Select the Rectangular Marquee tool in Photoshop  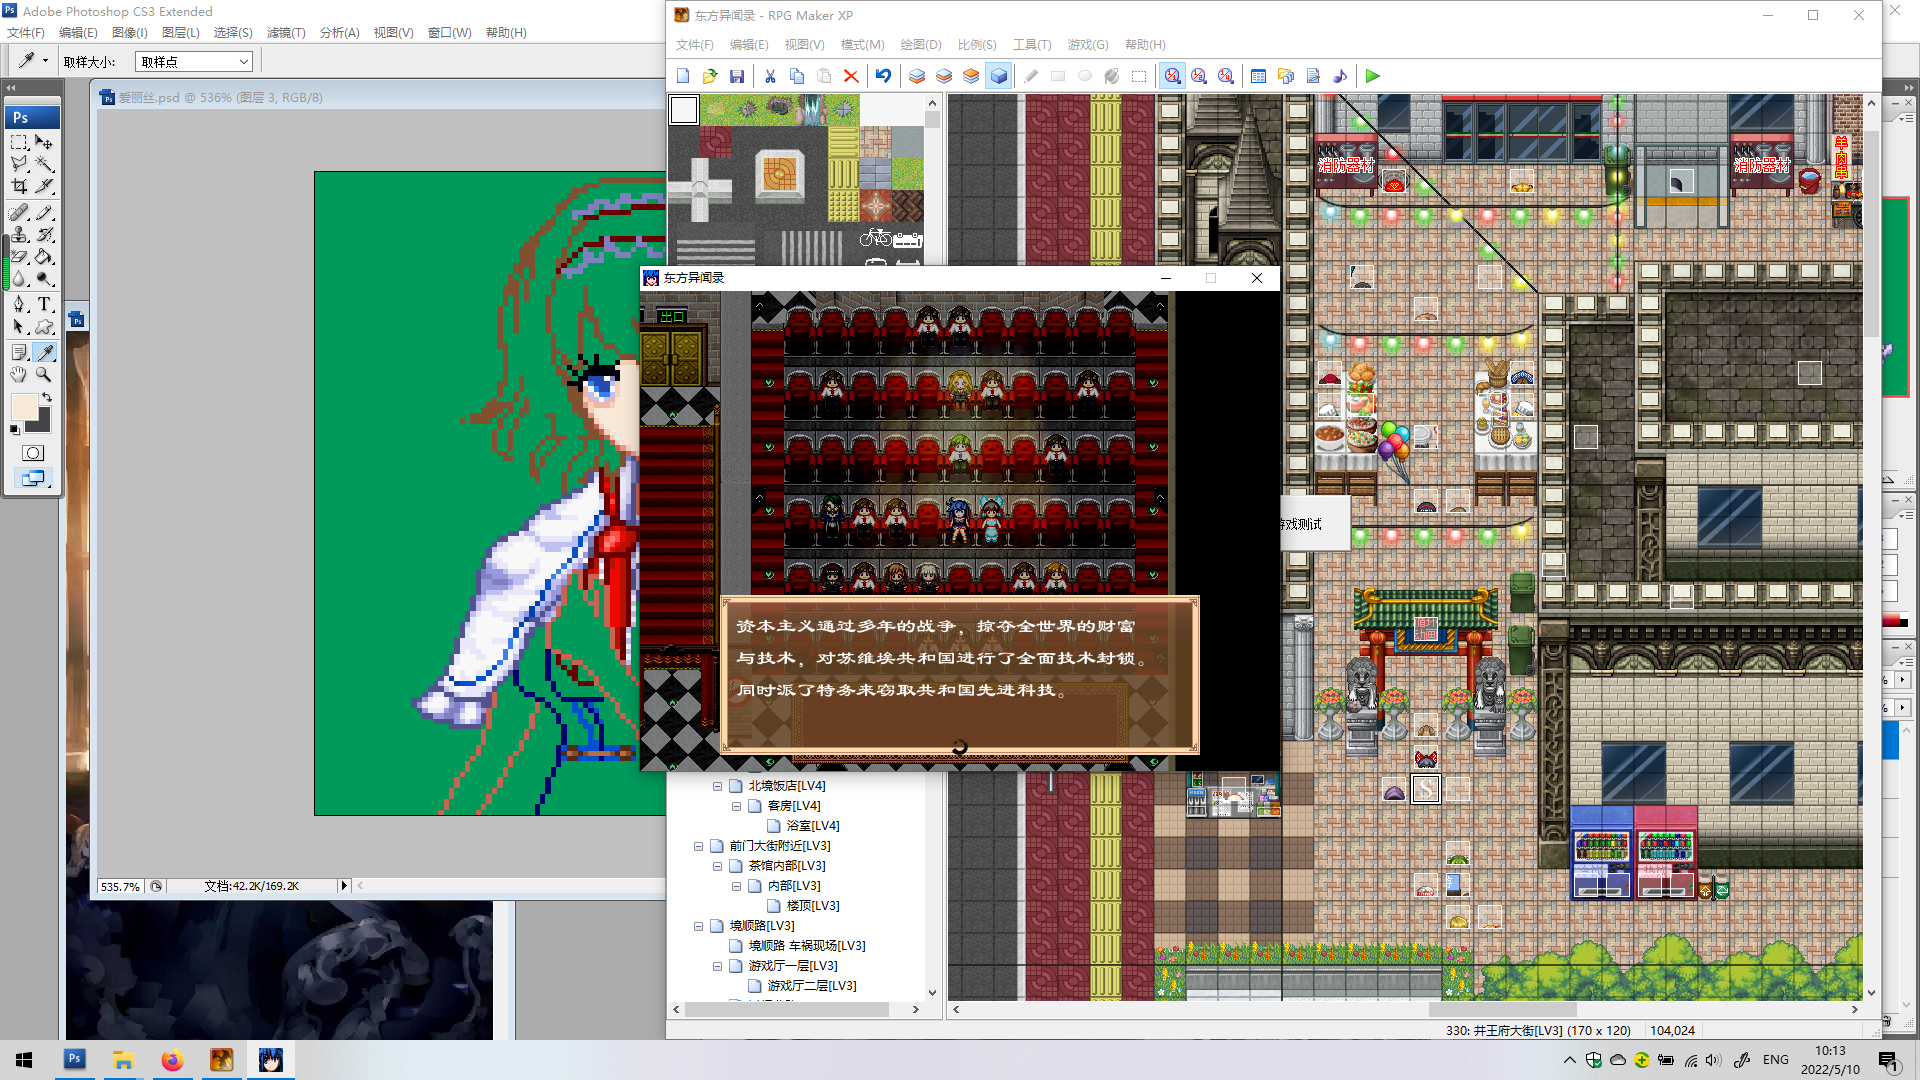coord(20,142)
